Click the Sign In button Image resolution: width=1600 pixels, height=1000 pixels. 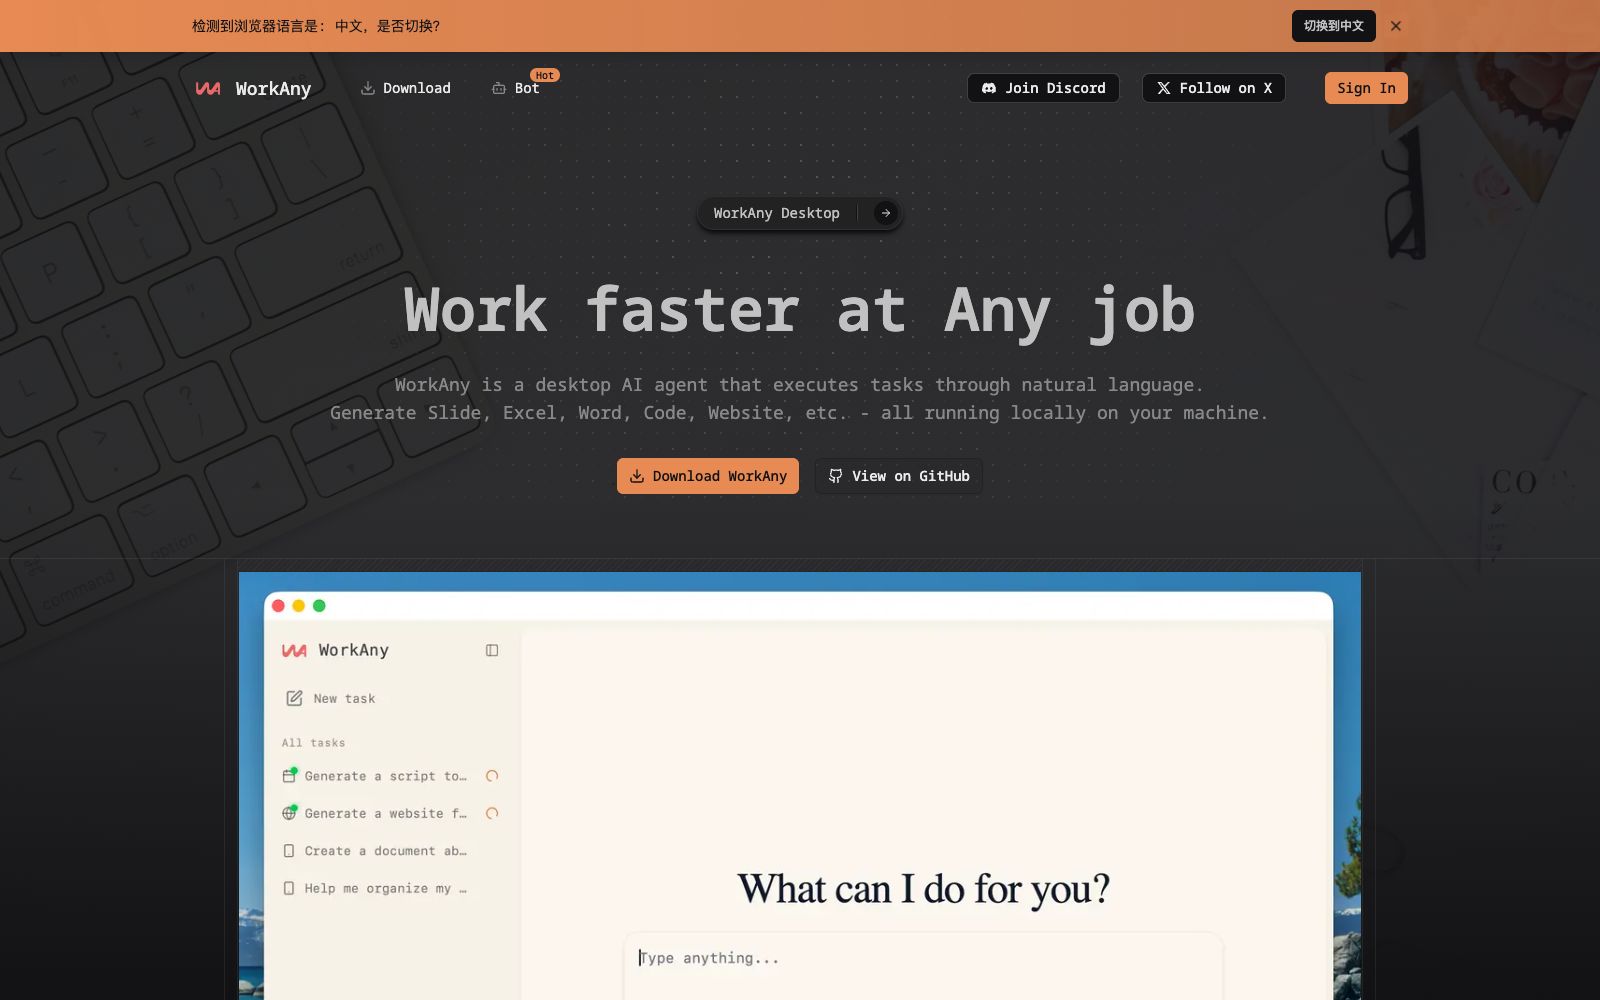tap(1366, 88)
